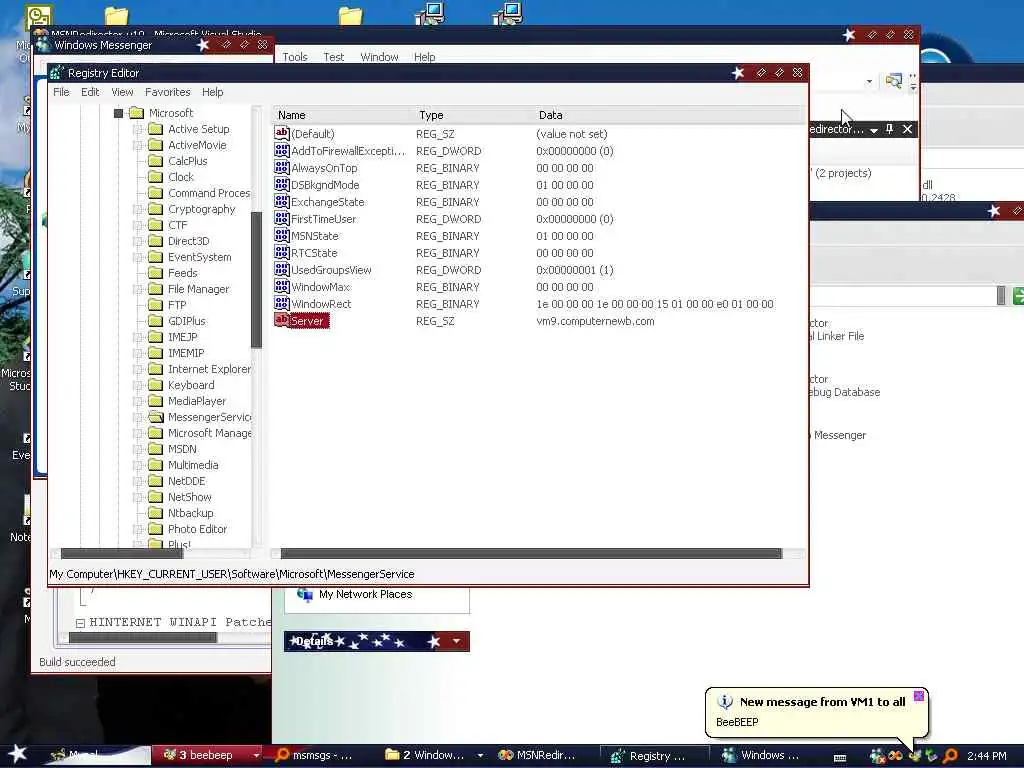Collapse the Details panel chevron
The width and height of the screenshot is (1024, 768).
(456, 641)
